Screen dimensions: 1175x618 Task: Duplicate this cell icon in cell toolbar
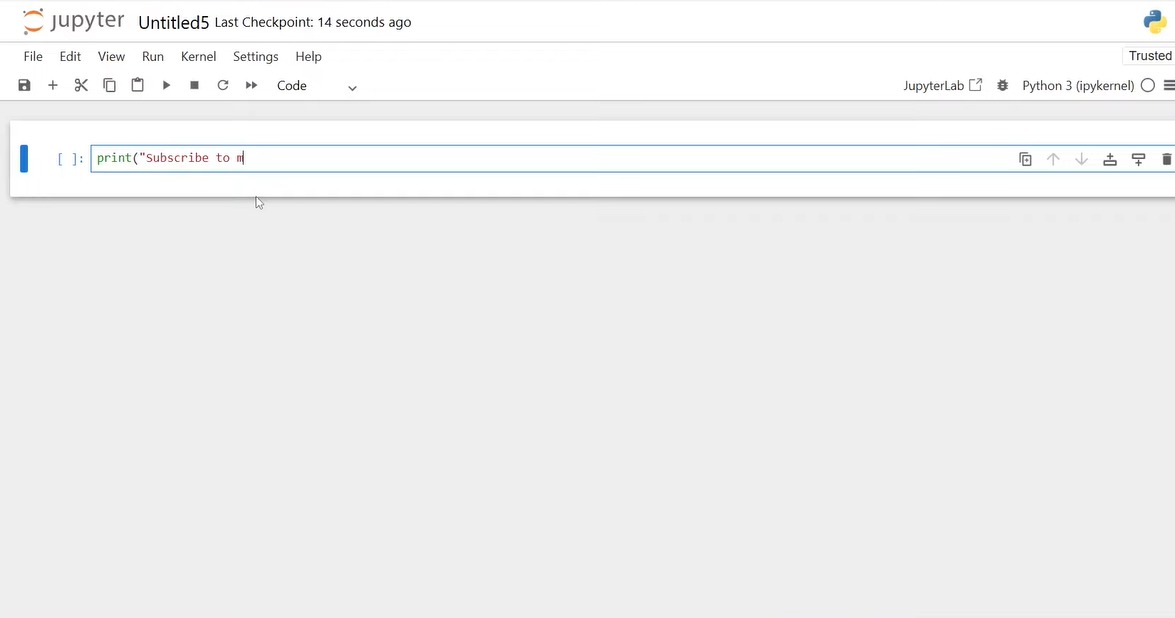pyautogui.click(x=1025, y=159)
